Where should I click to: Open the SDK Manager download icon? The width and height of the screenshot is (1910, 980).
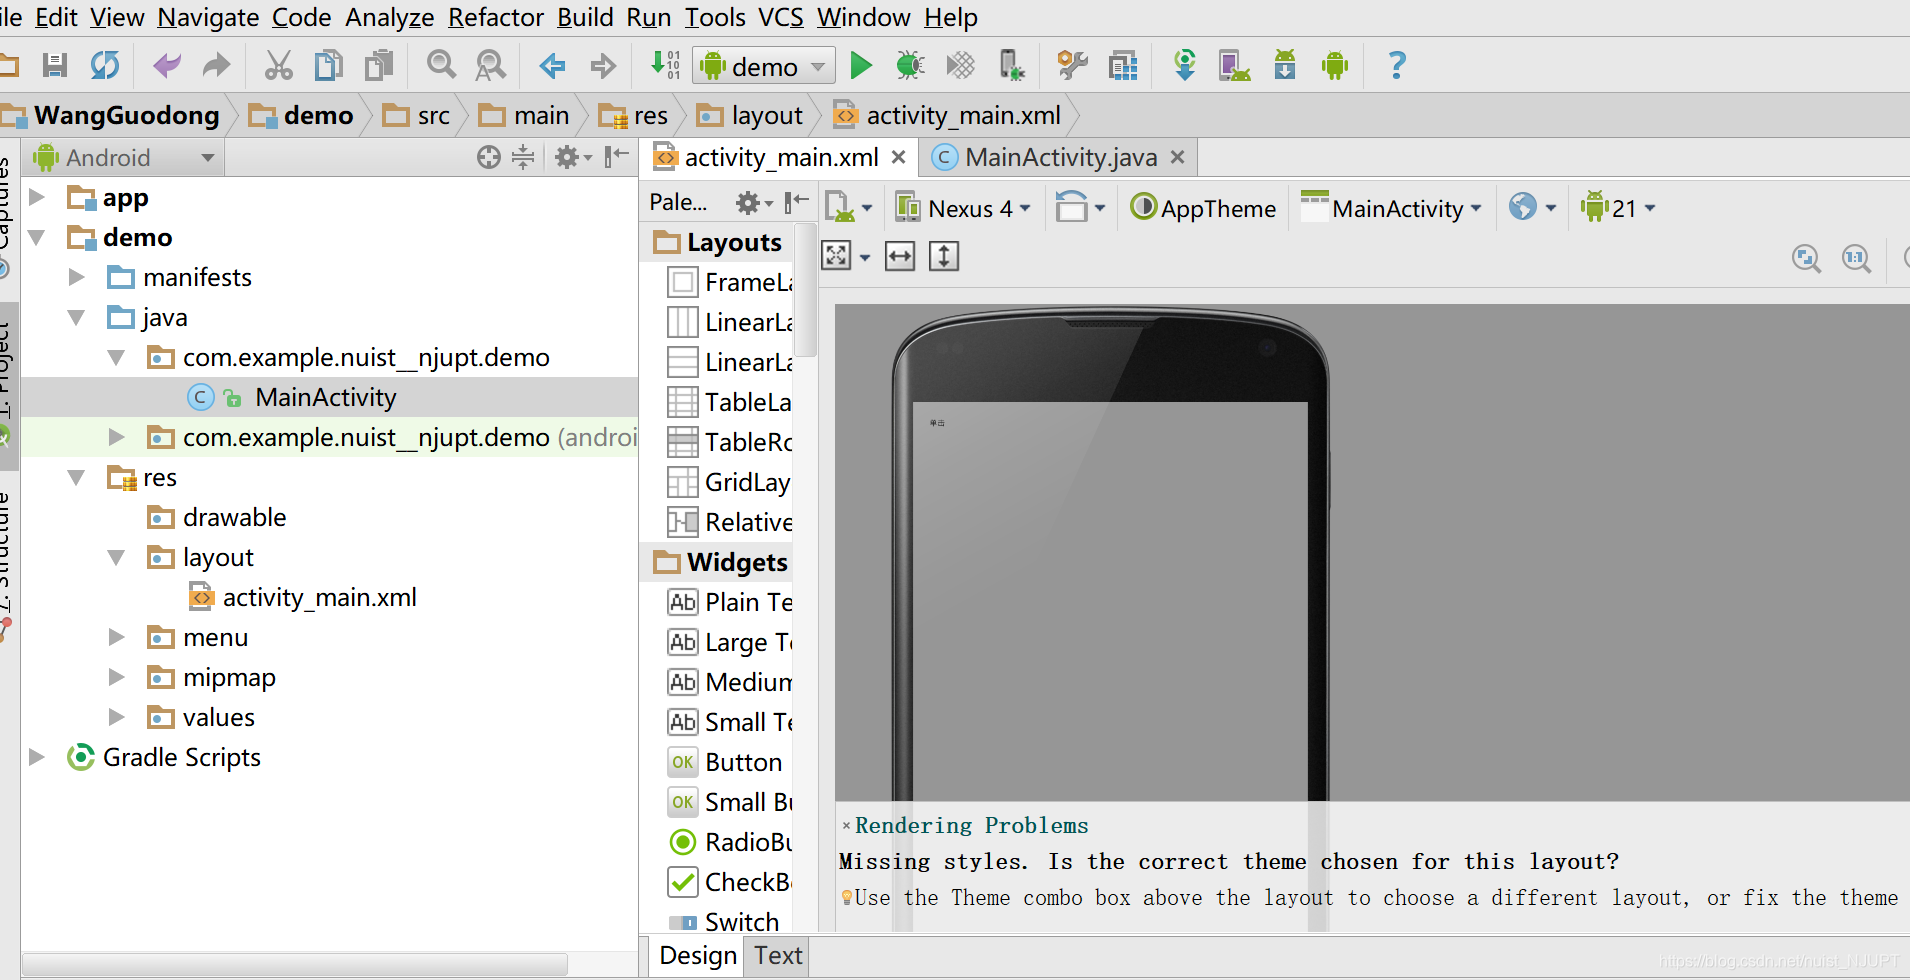tap(1285, 66)
